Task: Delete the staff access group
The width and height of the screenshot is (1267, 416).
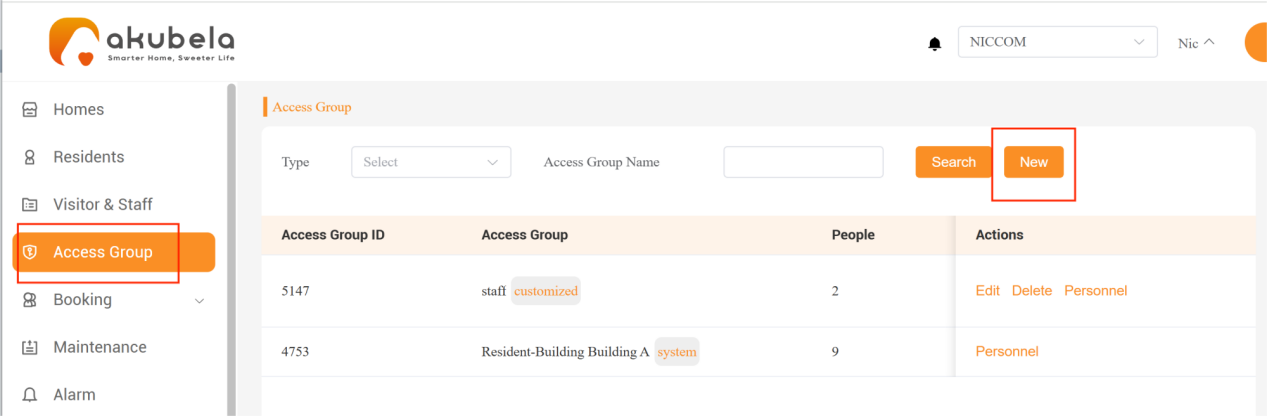Action: click(x=1031, y=290)
